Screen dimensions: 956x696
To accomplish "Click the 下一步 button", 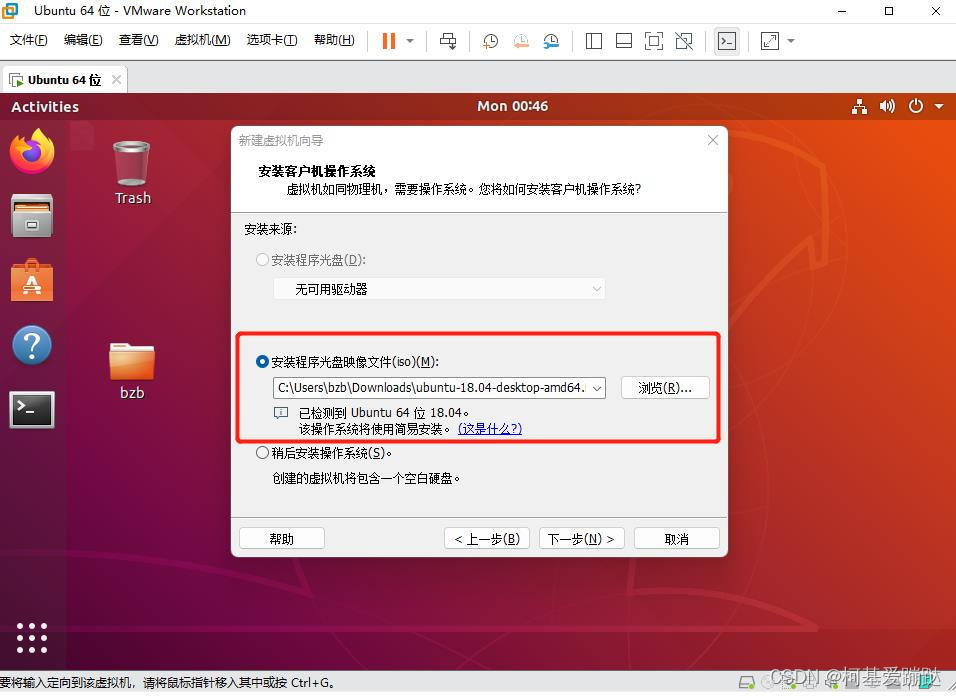I will pos(581,537).
